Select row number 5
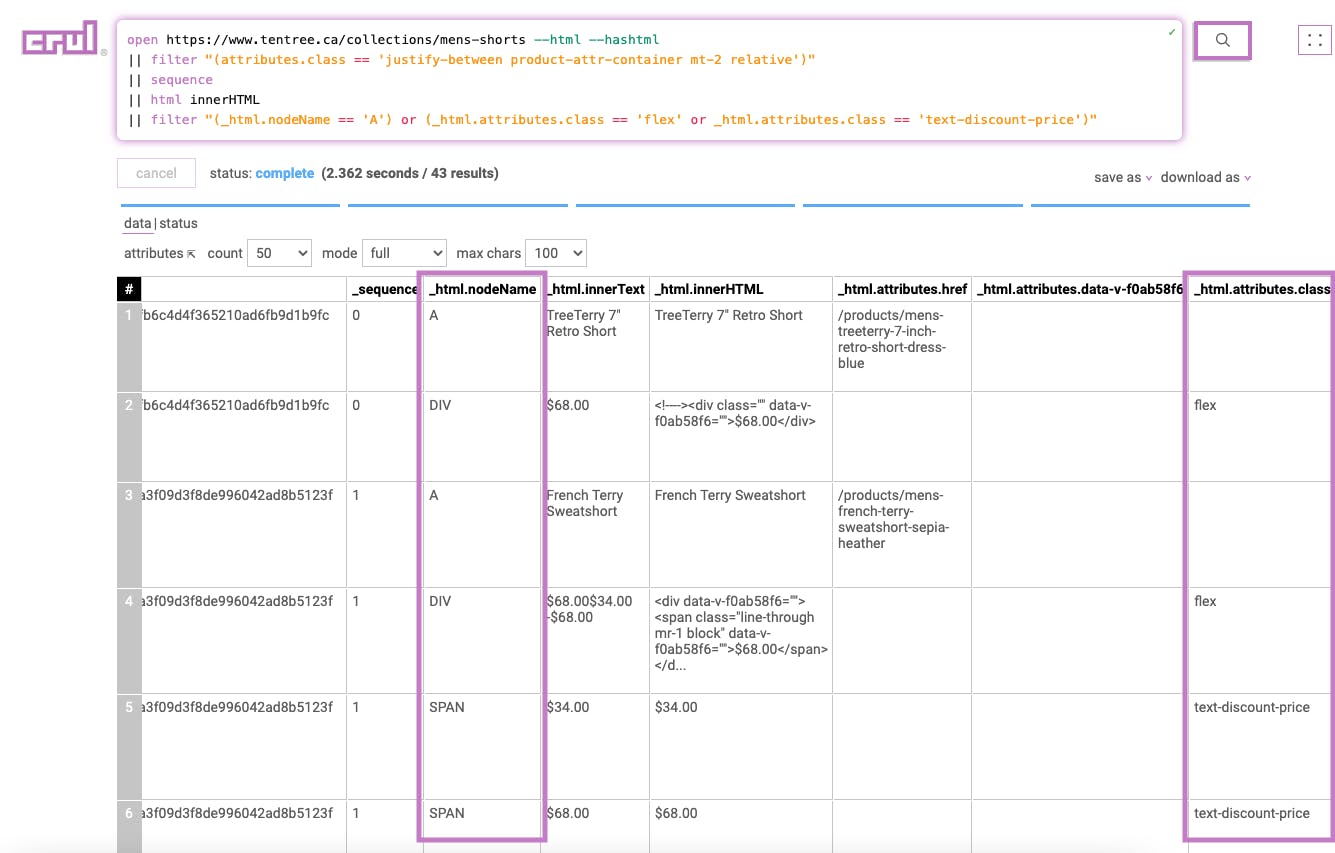The width and height of the screenshot is (1335, 853). tap(129, 746)
